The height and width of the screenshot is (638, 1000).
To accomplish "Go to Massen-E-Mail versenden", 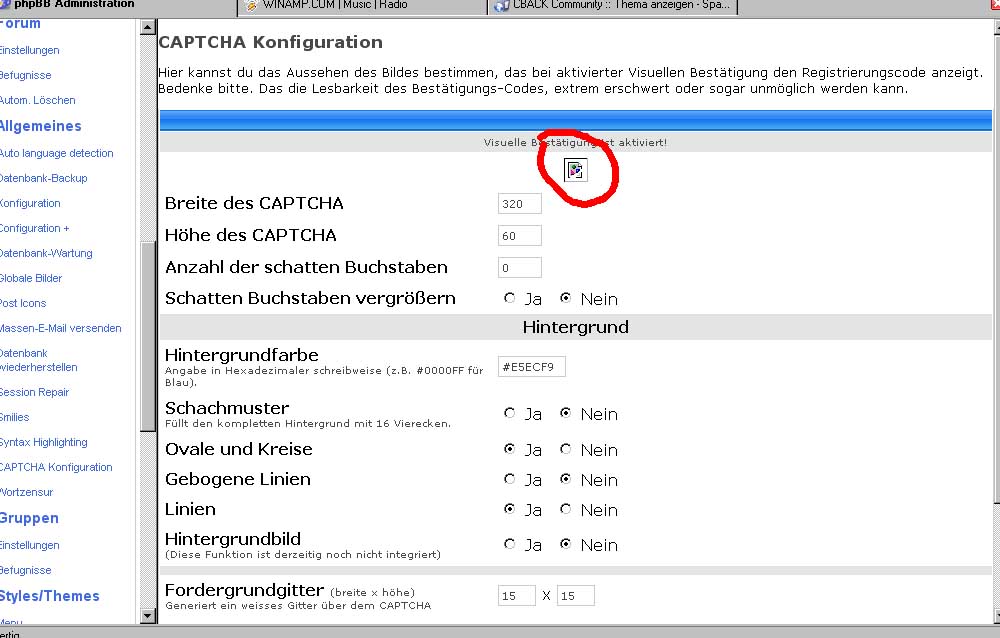I will point(60,328).
